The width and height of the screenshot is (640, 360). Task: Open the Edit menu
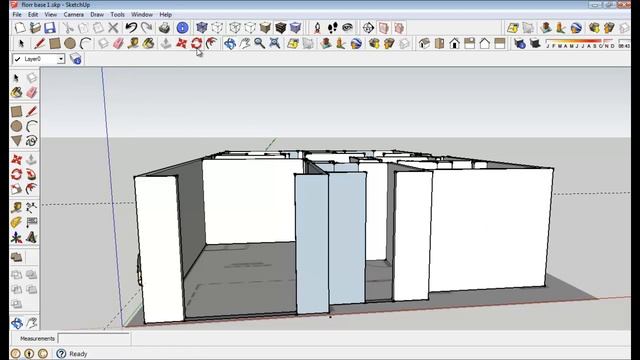pyautogui.click(x=33, y=14)
